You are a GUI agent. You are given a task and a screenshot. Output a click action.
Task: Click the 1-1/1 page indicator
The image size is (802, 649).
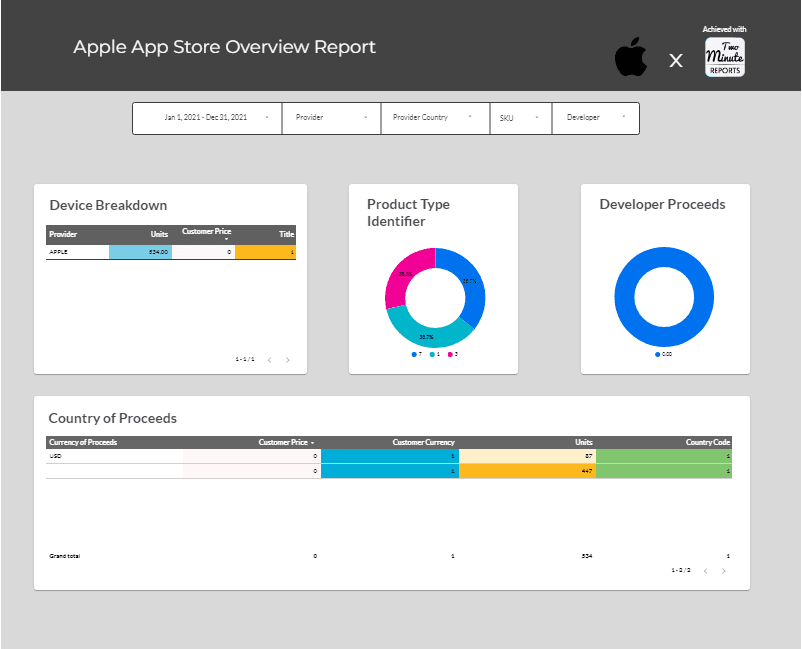coord(244,360)
